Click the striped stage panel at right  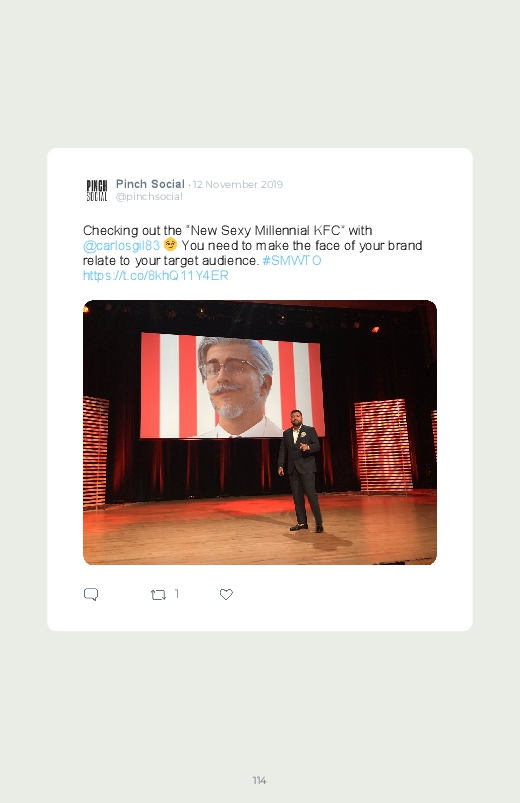383,446
